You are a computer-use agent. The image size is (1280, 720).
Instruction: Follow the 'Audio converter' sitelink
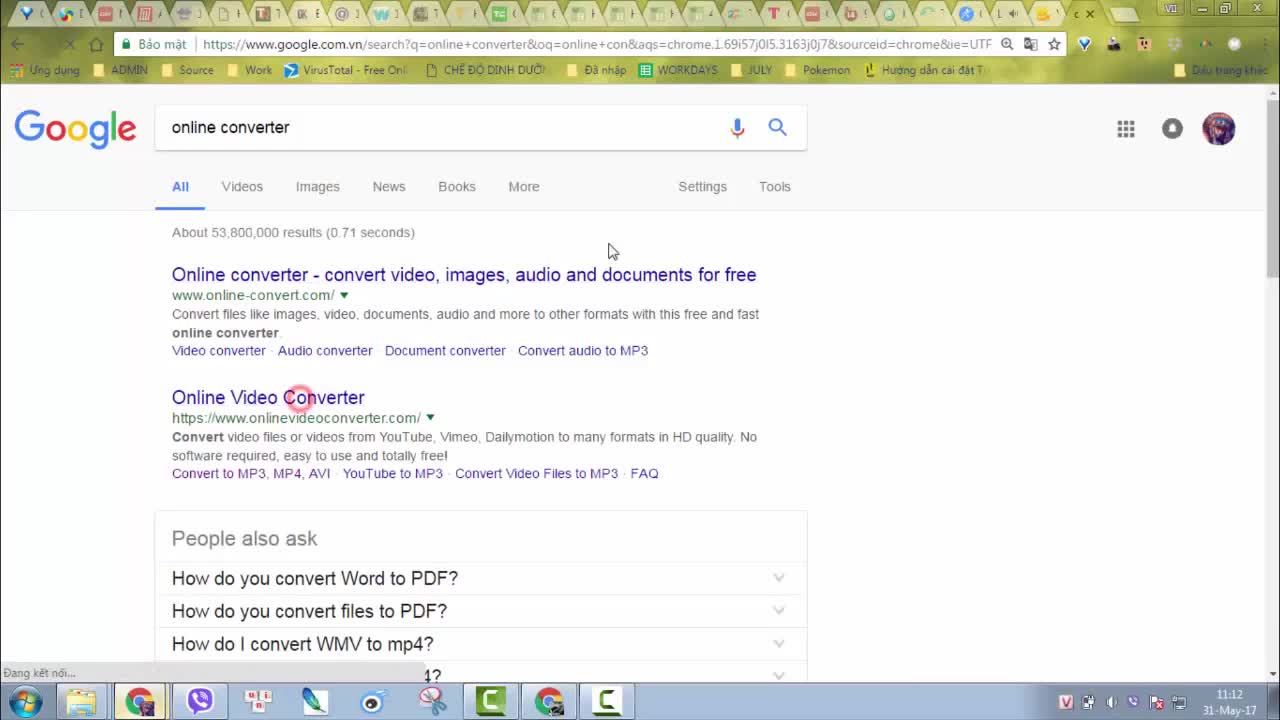(325, 351)
